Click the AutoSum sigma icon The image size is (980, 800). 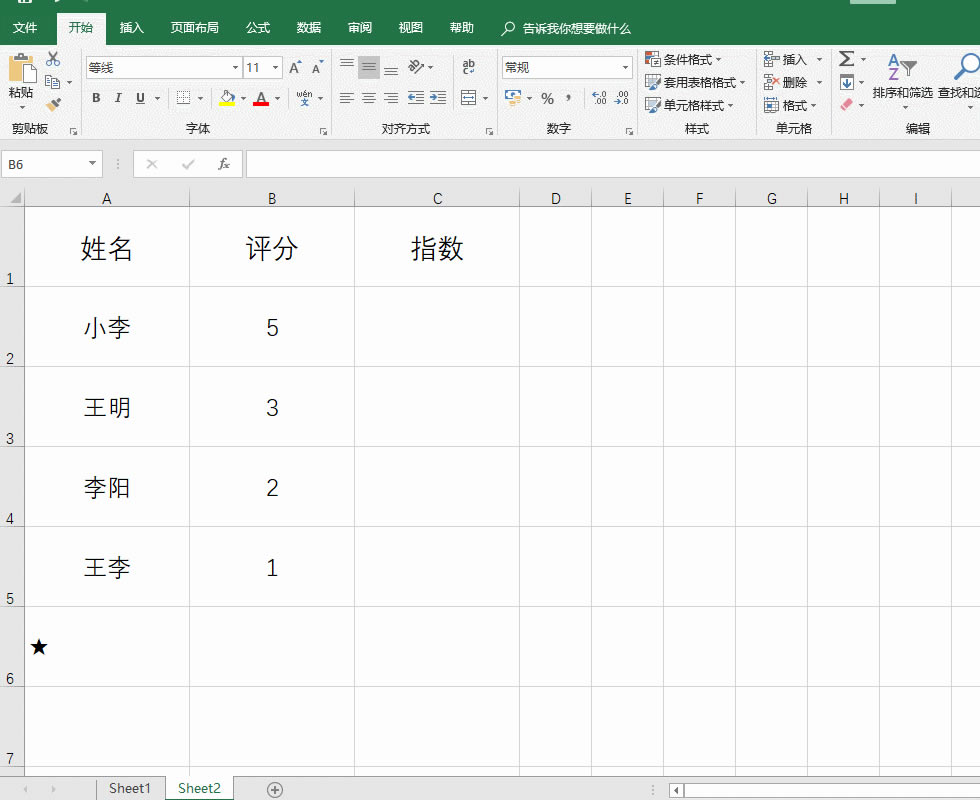pos(846,59)
